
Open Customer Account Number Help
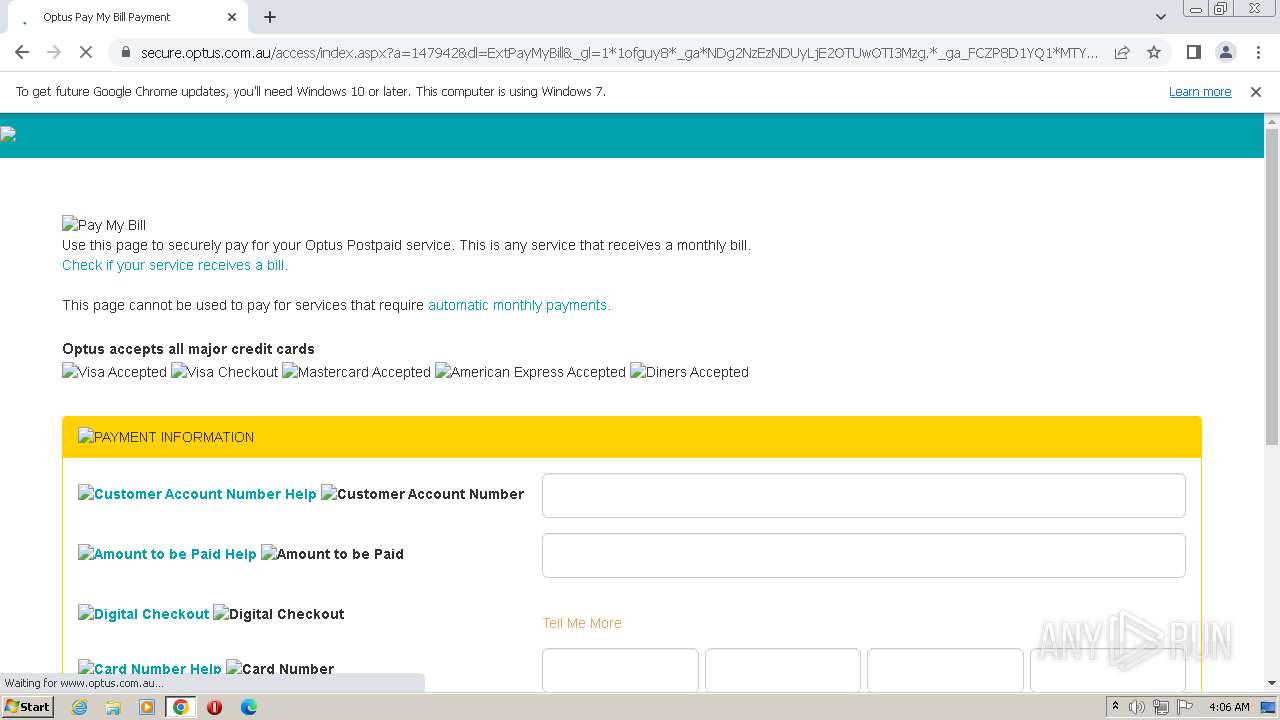(197, 494)
